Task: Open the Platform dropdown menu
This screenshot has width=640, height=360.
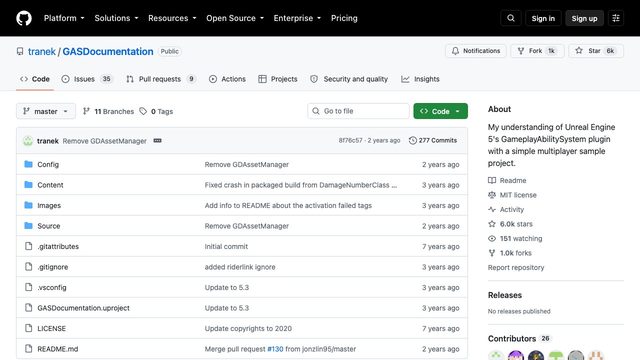Action: (x=64, y=18)
